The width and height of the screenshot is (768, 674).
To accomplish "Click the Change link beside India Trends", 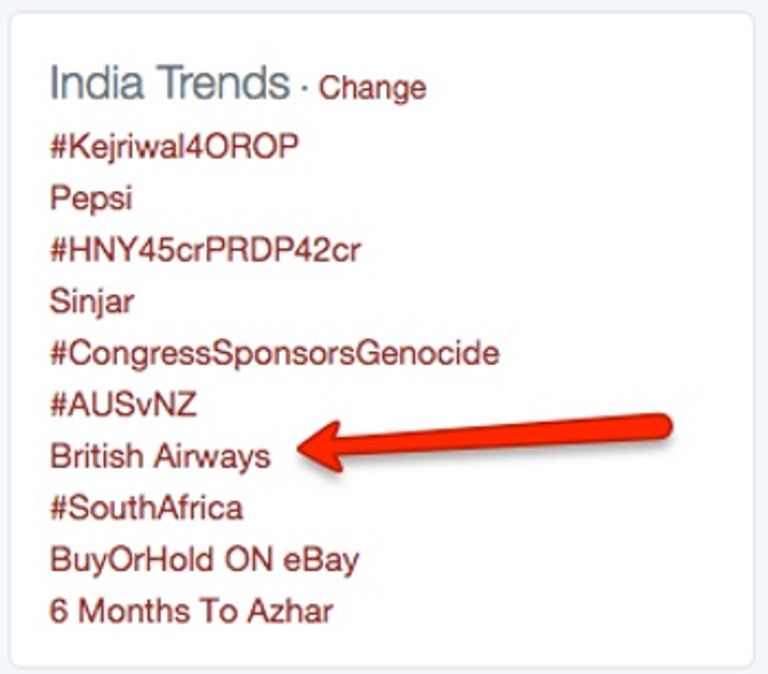I will point(372,88).
